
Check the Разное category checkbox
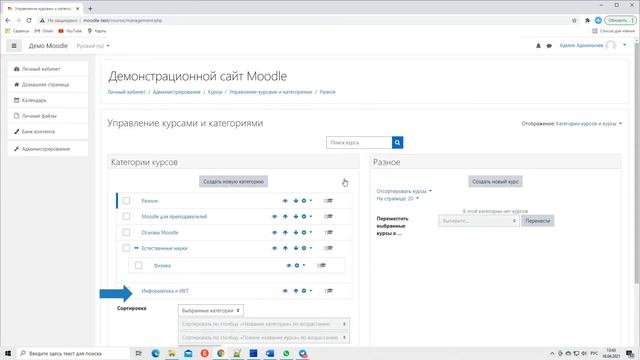click(126, 201)
